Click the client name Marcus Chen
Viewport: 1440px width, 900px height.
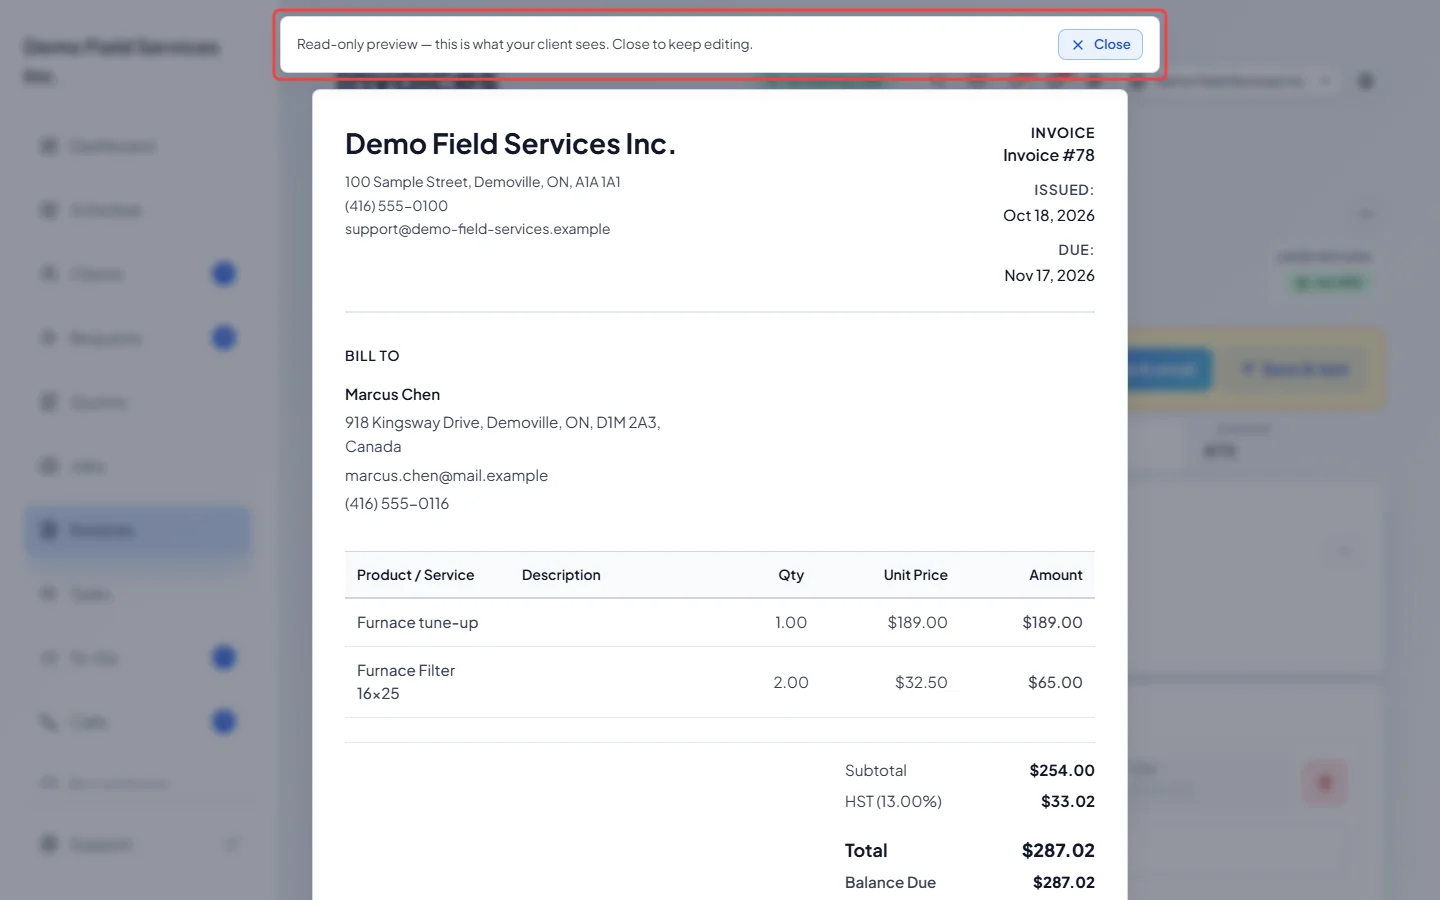click(x=392, y=394)
